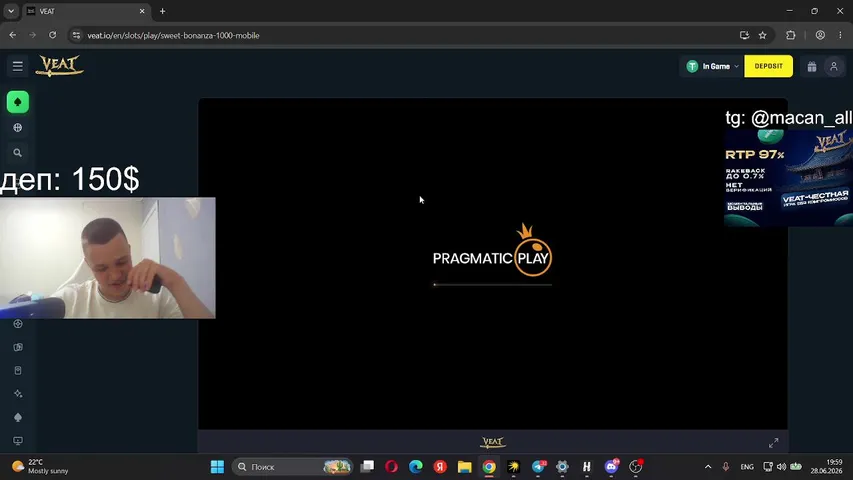
Task: Click the green spade casino icon
Action: pos(18,102)
